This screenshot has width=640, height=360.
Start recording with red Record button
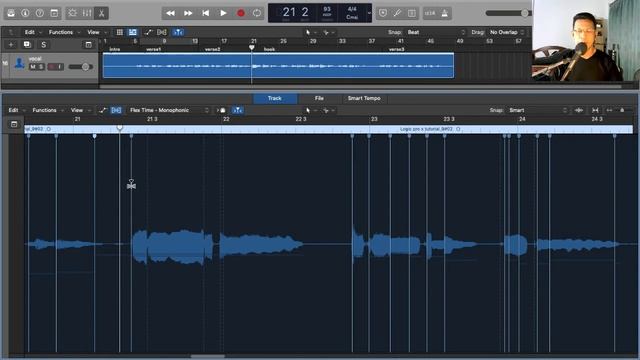240,13
